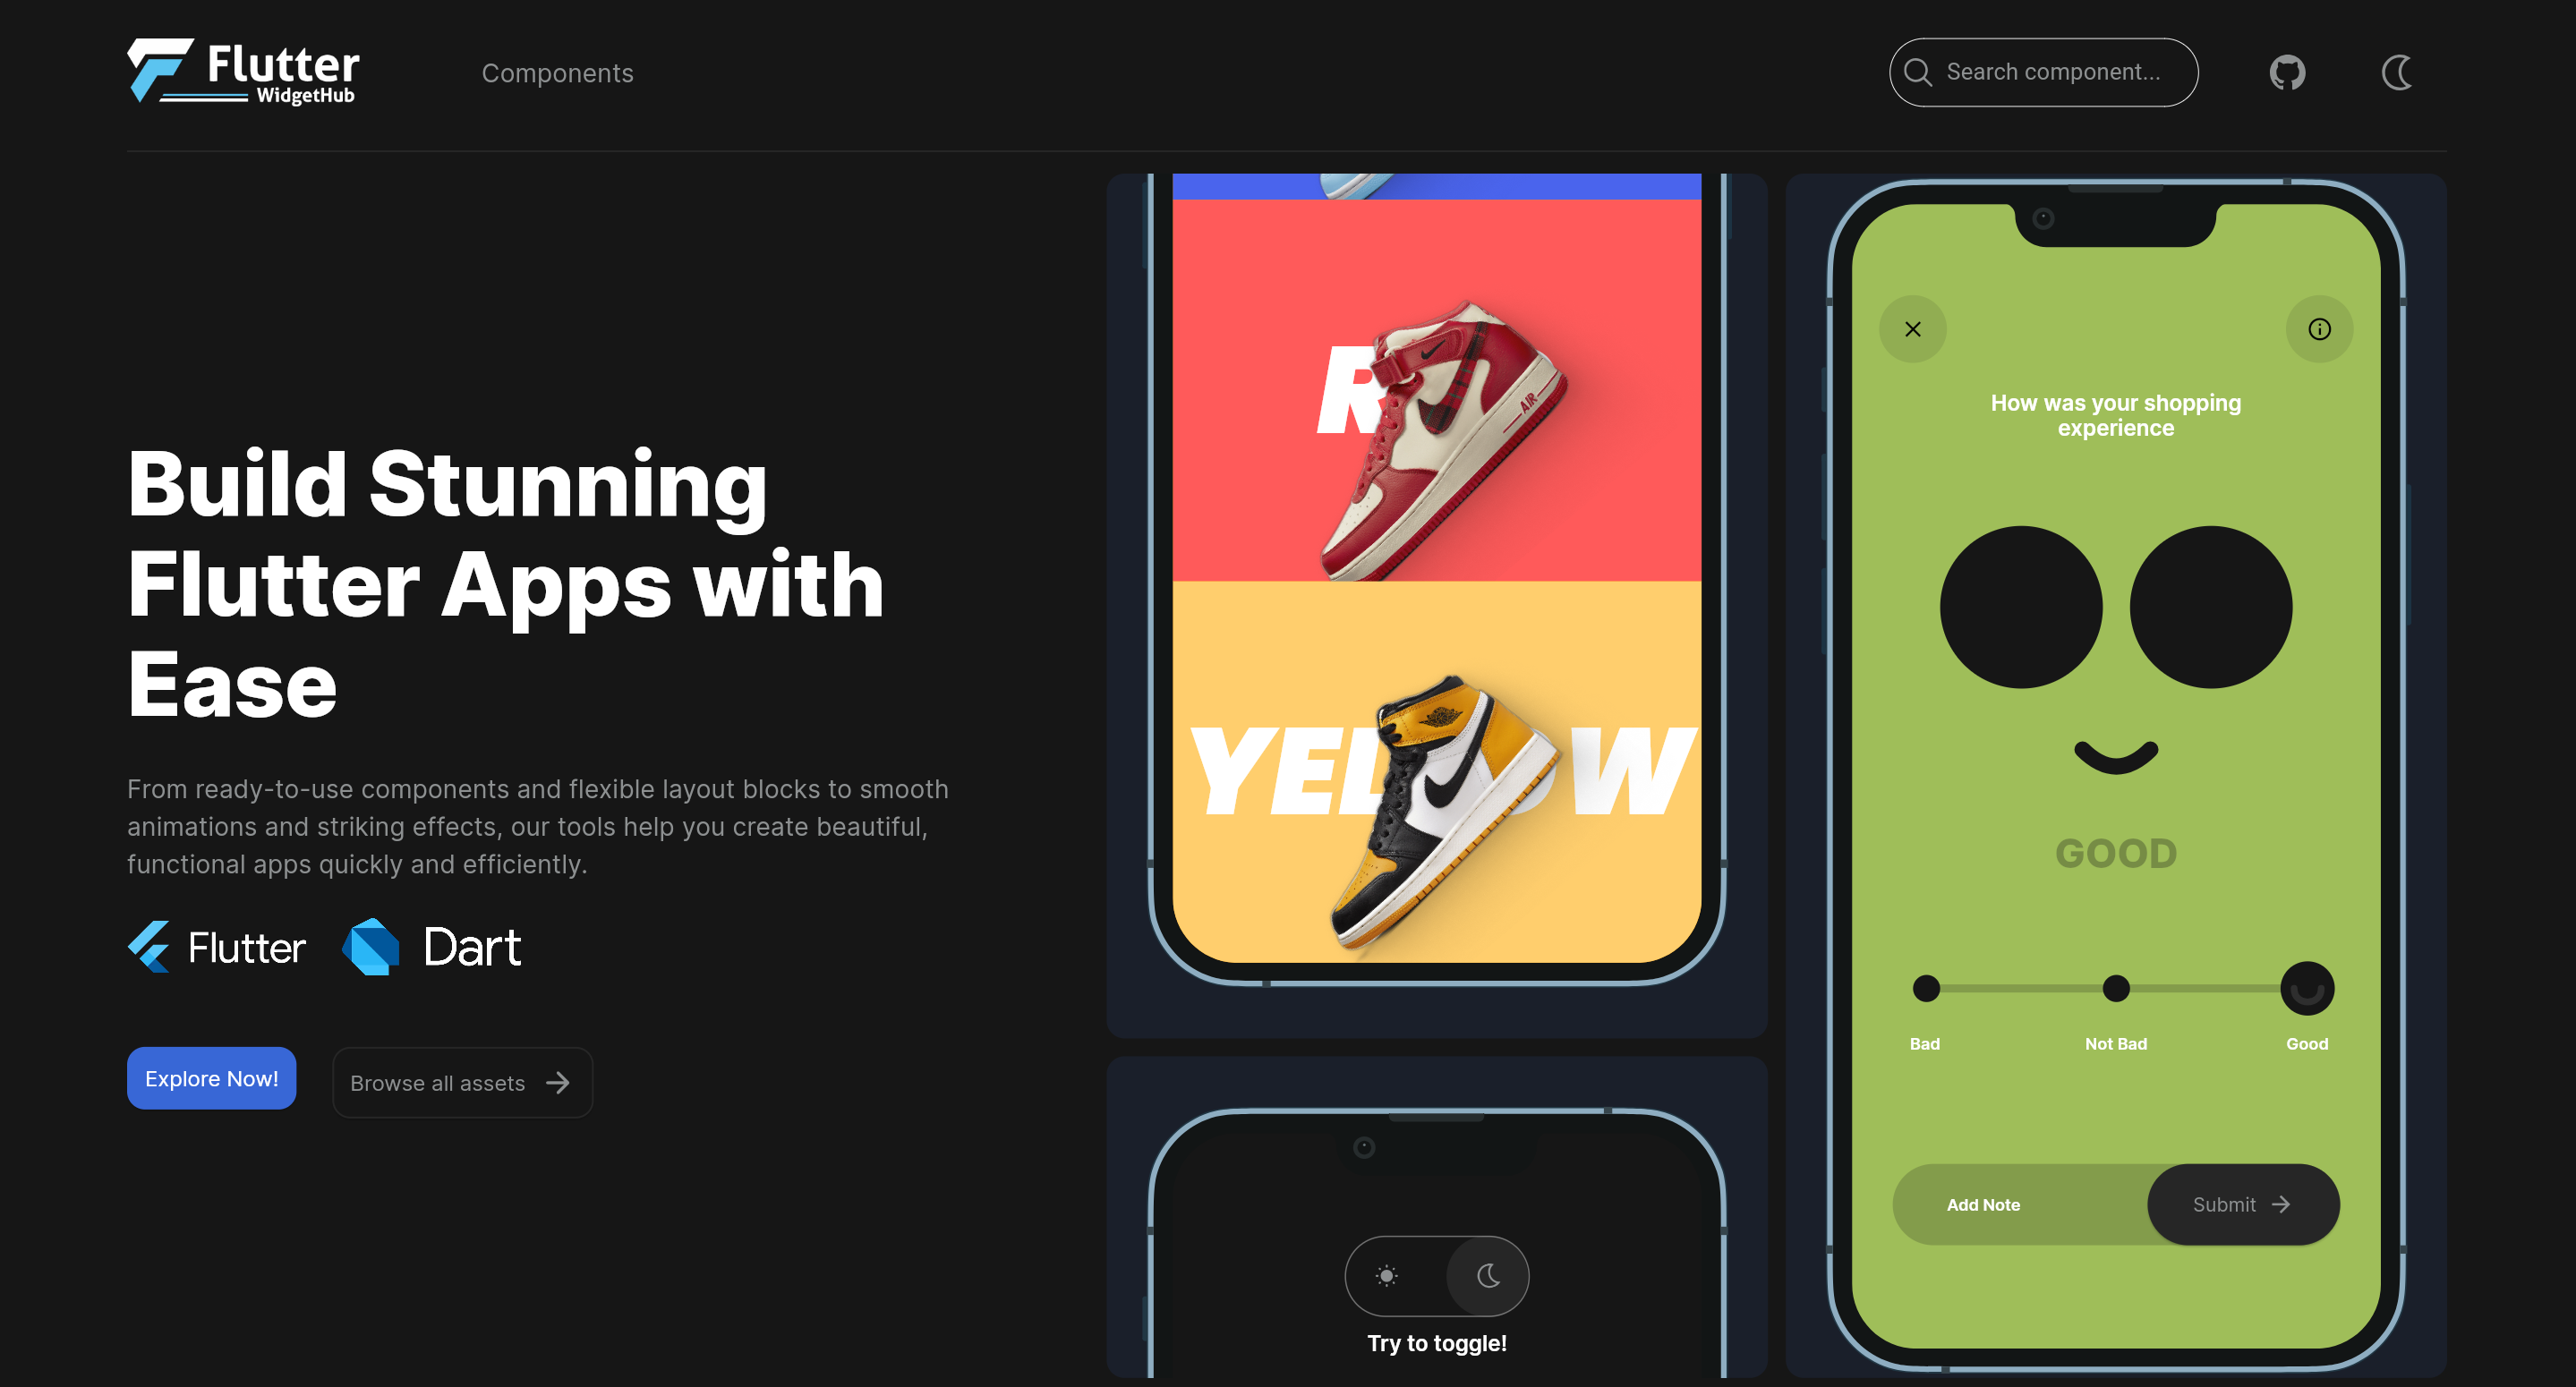
Task: Click the search magnifier icon
Action: 1918,72
